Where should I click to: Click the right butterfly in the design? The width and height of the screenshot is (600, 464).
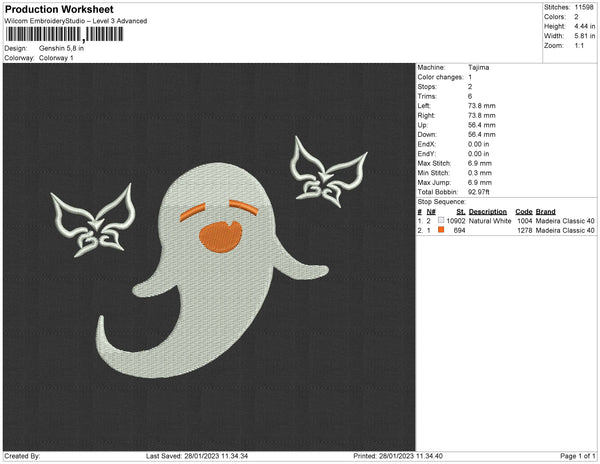[328, 172]
